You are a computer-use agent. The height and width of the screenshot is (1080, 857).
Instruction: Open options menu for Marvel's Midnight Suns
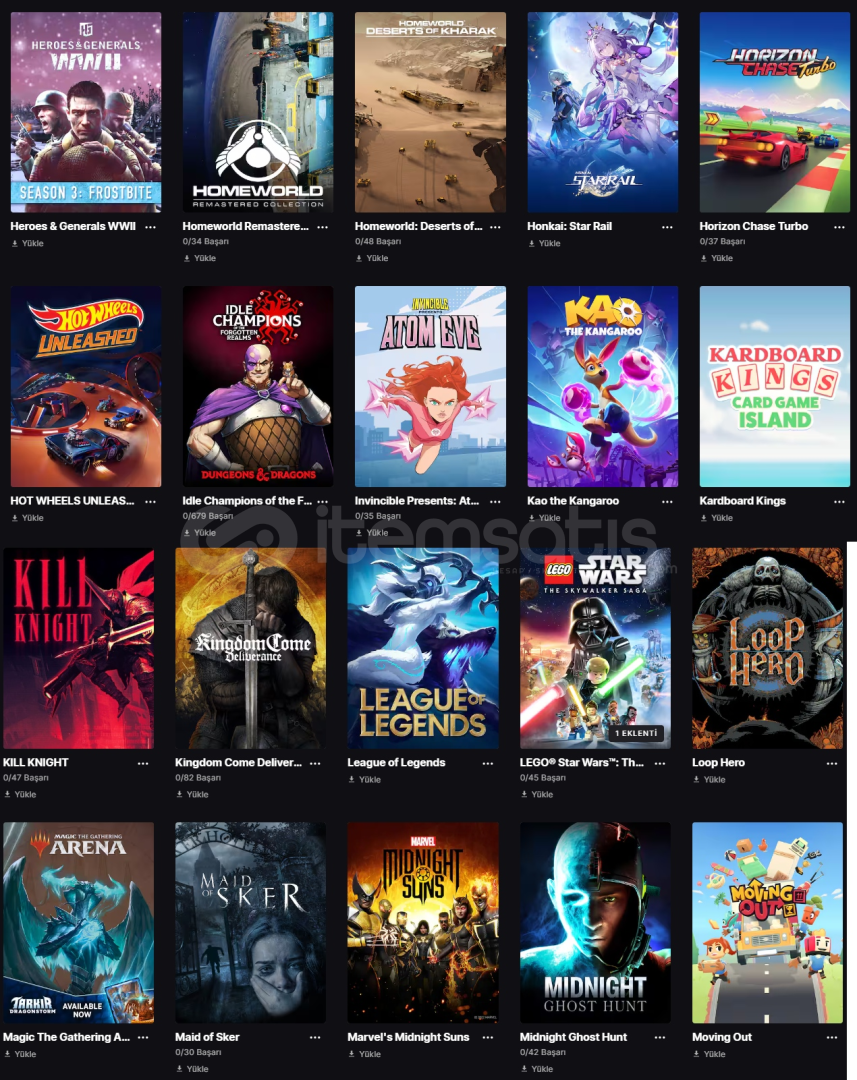[x=488, y=1037]
